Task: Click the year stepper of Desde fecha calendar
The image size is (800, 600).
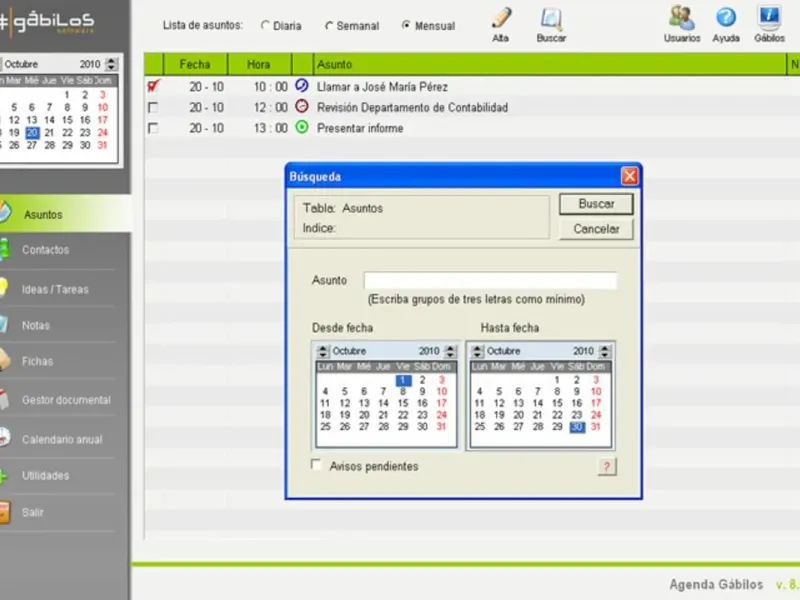Action: pos(450,351)
